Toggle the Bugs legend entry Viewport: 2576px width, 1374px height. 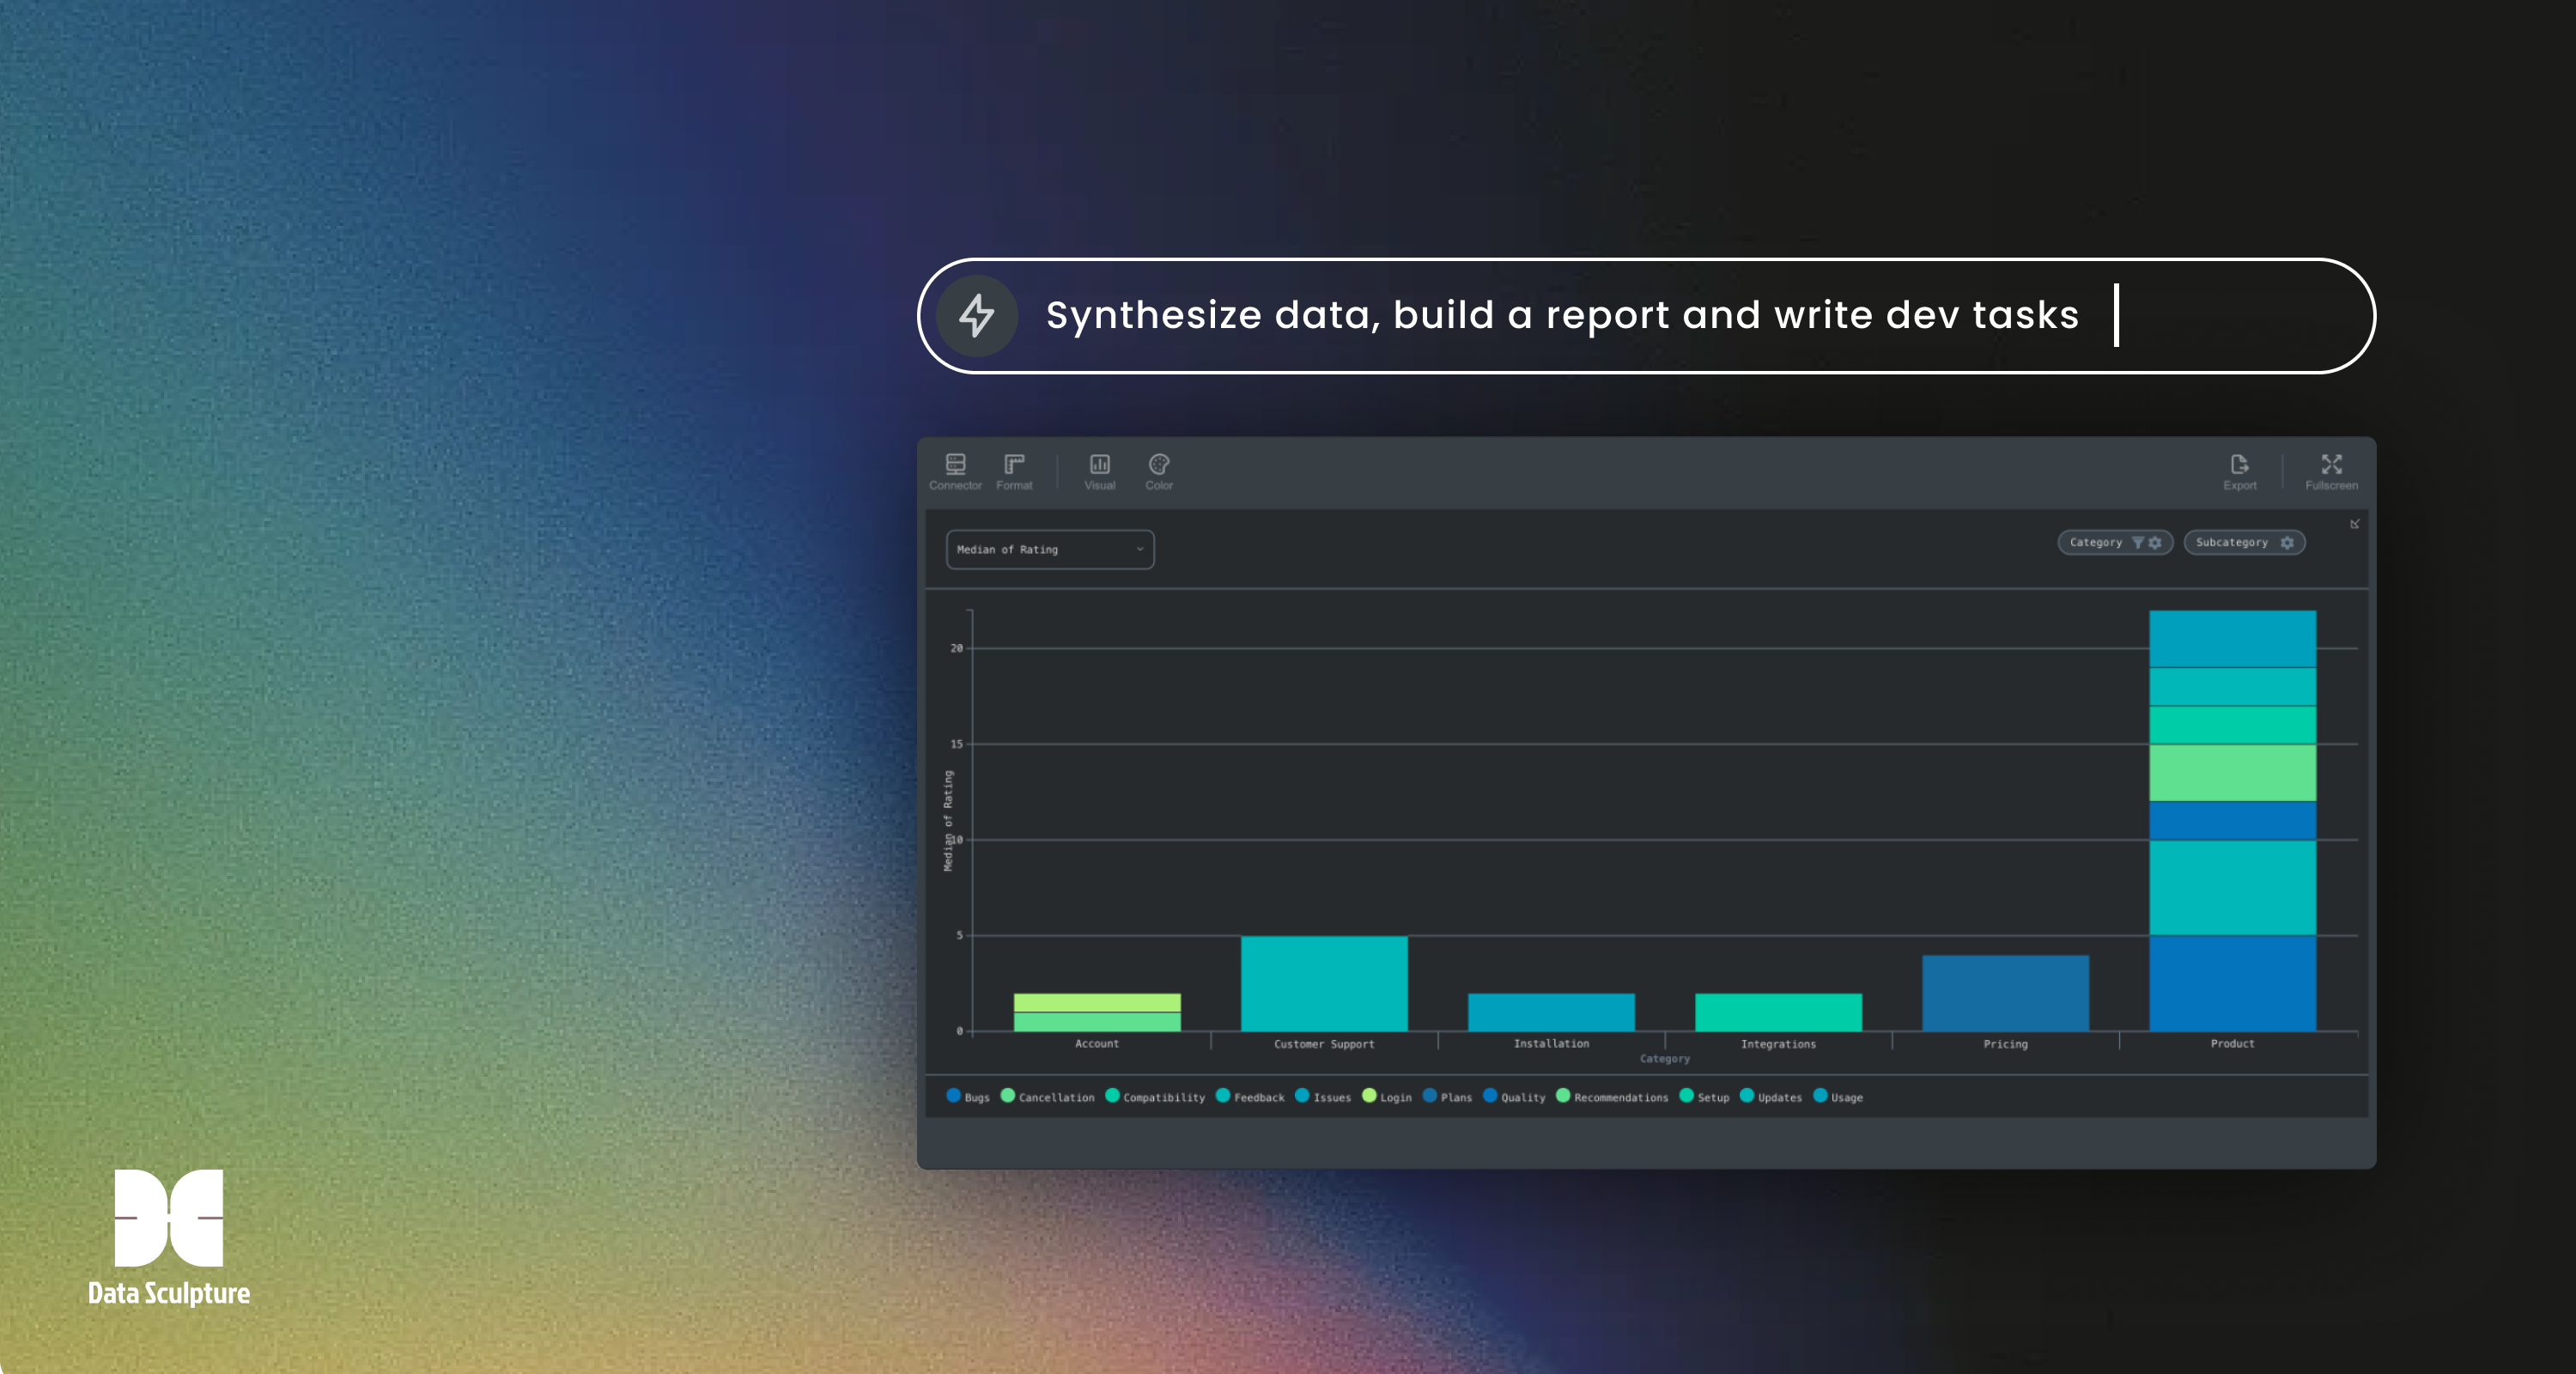tap(968, 1097)
